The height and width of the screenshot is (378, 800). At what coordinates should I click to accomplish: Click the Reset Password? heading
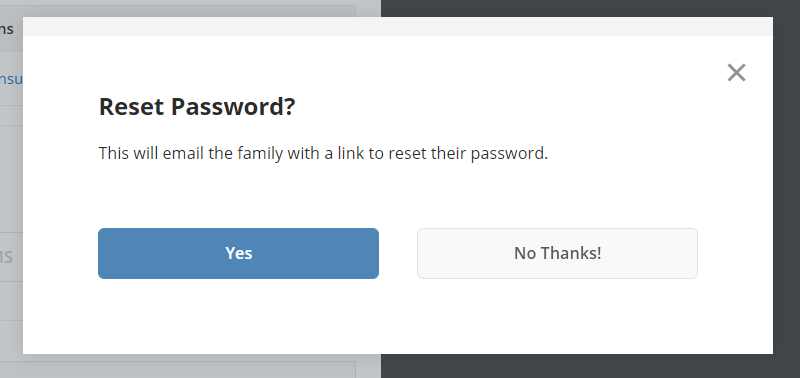click(197, 107)
